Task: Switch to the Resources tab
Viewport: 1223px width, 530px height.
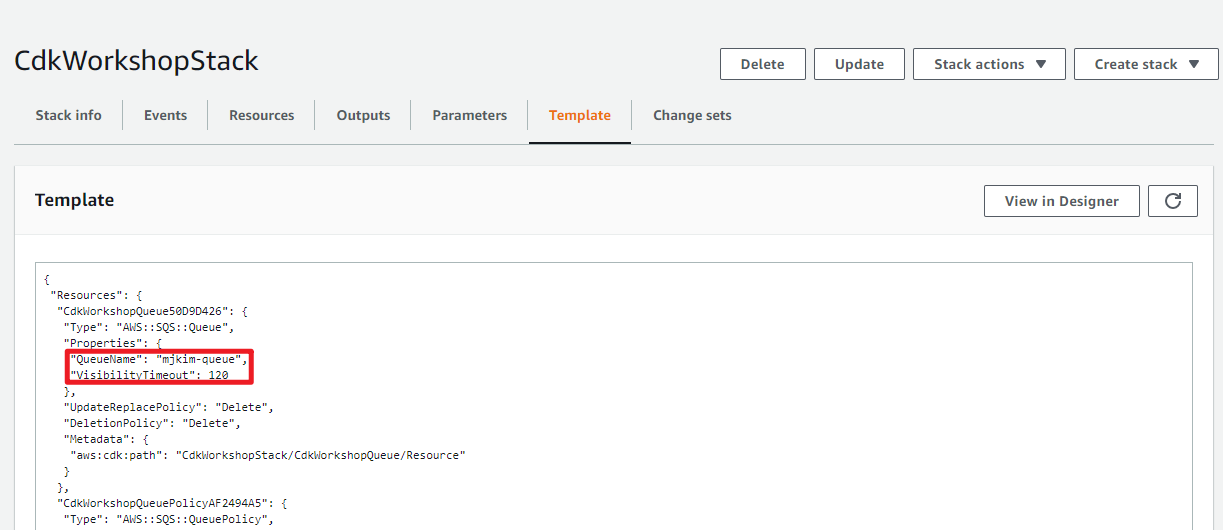Action: (261, 115)
